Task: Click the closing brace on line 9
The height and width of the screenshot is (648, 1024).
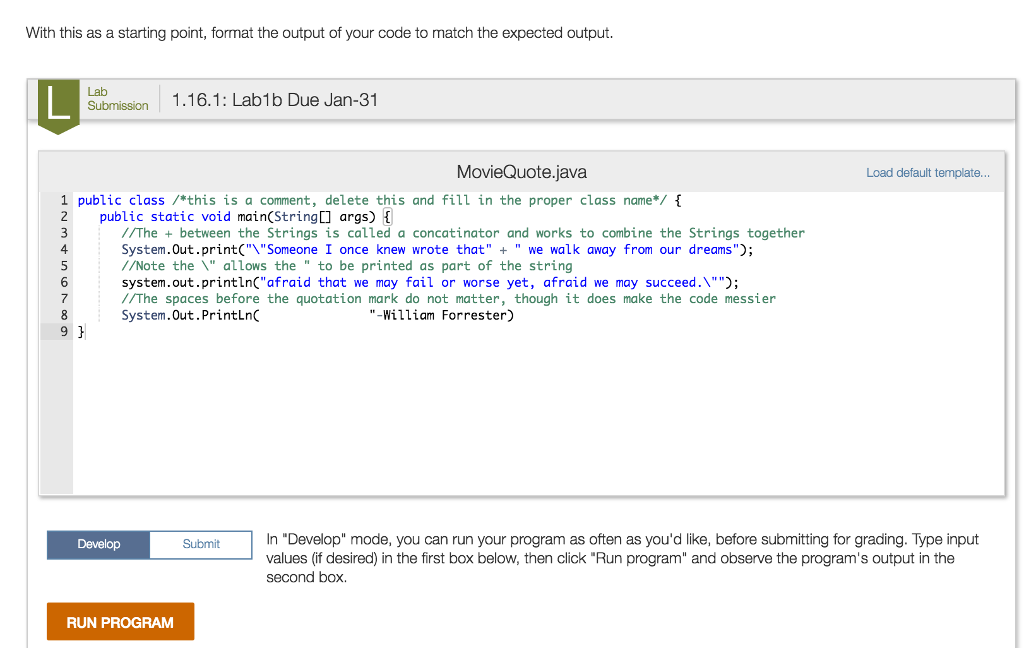Action: click(x=81, y=331)
